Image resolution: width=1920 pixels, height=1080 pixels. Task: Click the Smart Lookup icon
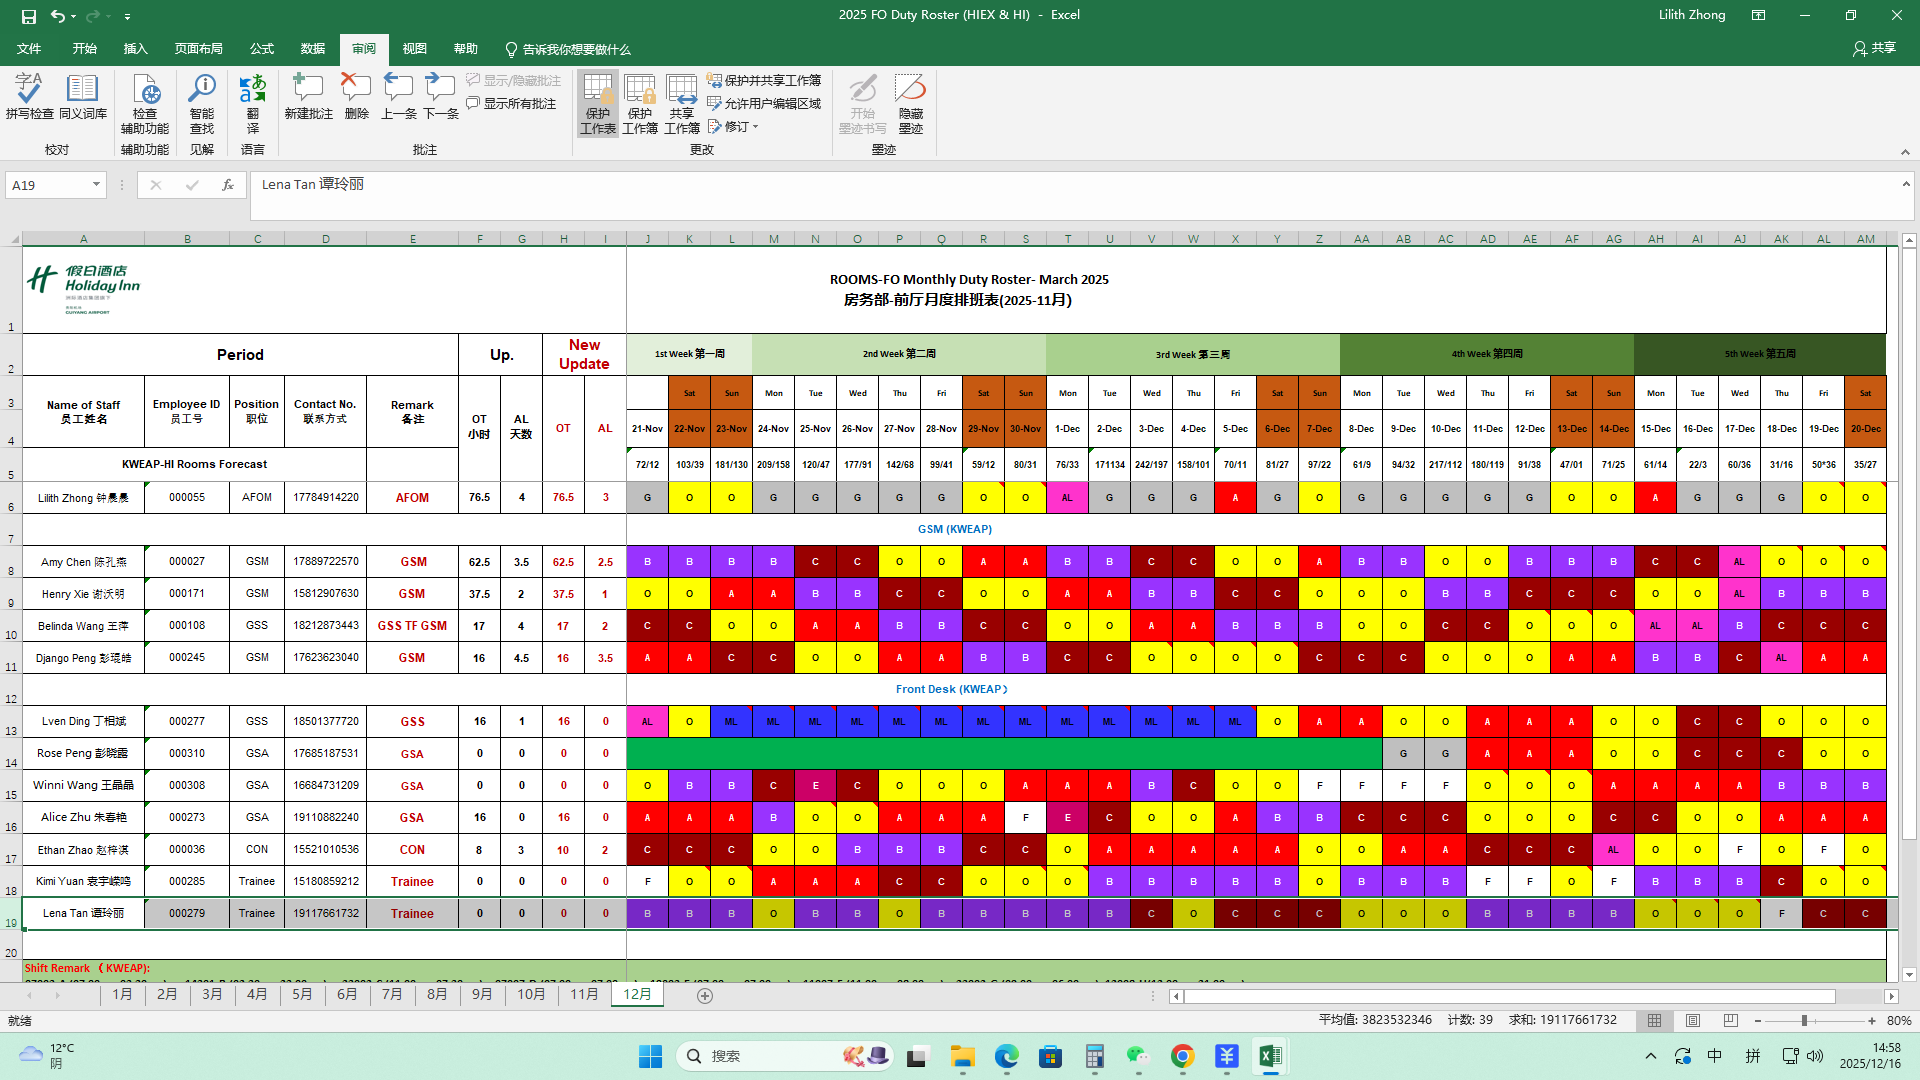tap(202, 97)
